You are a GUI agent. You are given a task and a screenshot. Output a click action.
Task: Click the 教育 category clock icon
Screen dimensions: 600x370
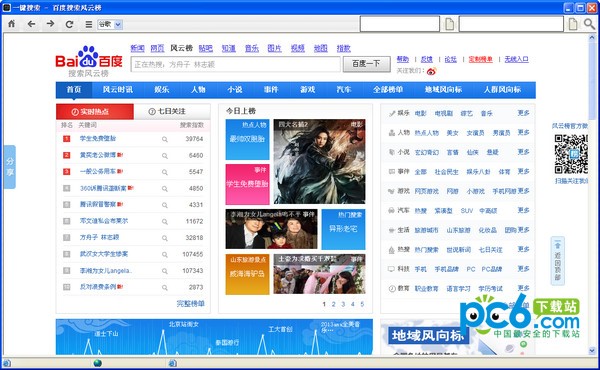[392, 289]
